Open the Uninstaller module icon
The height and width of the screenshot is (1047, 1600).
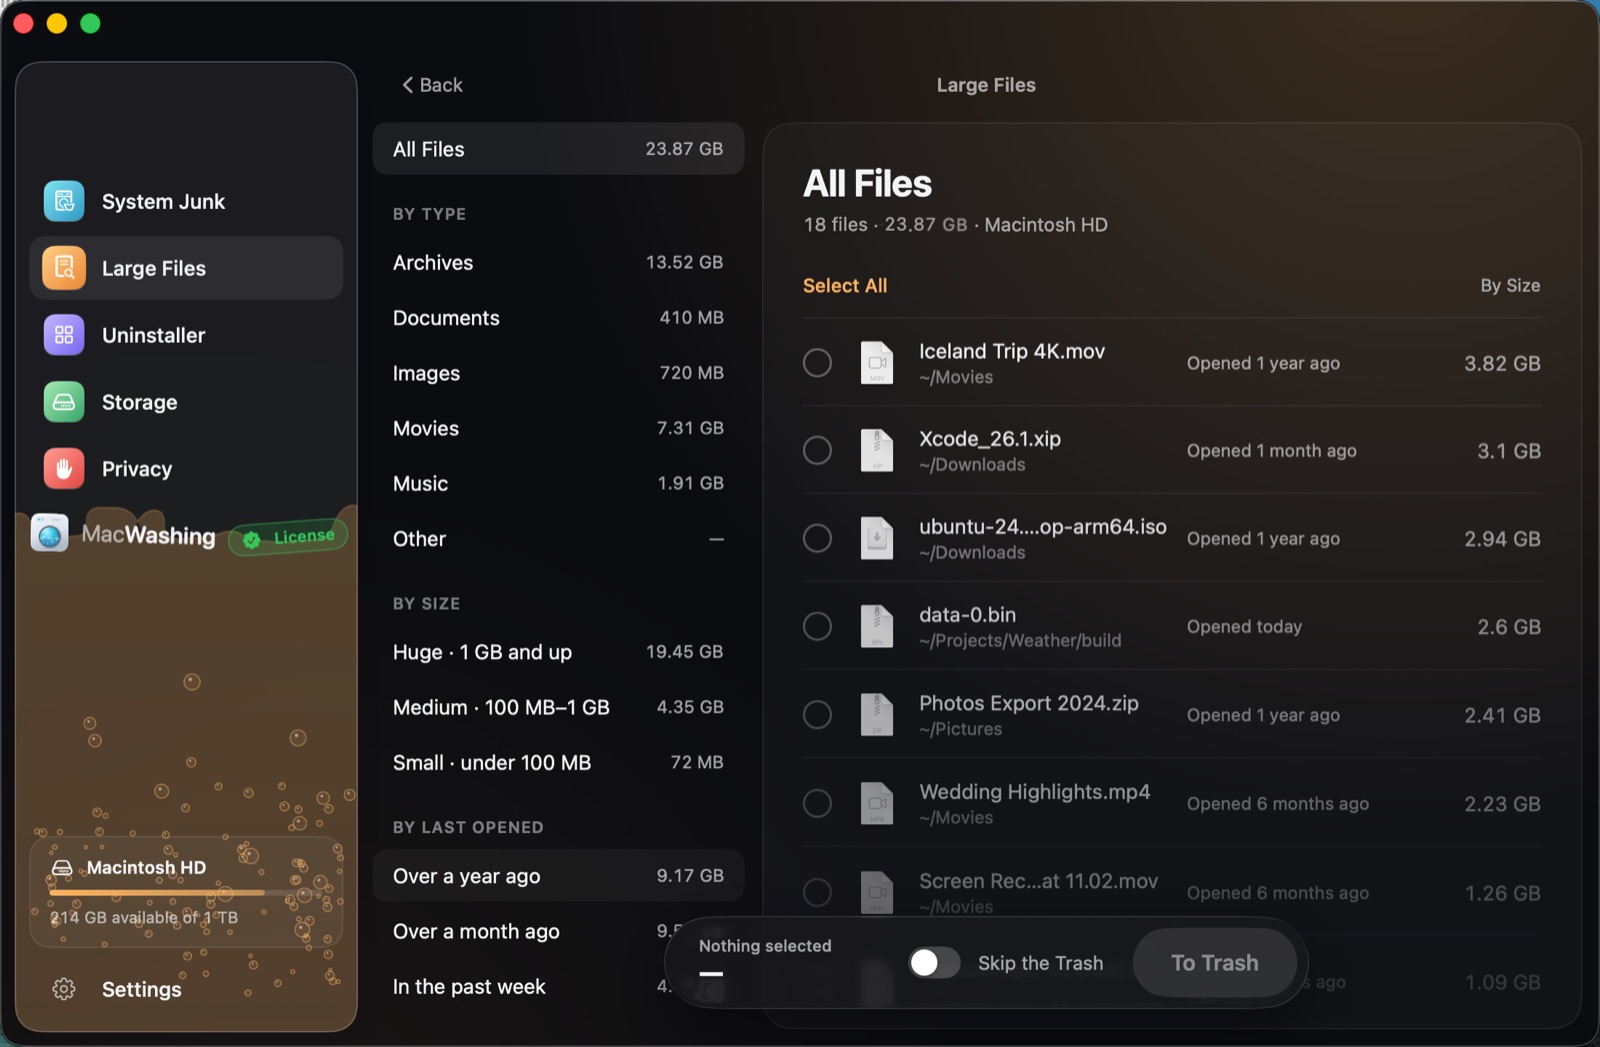click(x=64, y=335)
